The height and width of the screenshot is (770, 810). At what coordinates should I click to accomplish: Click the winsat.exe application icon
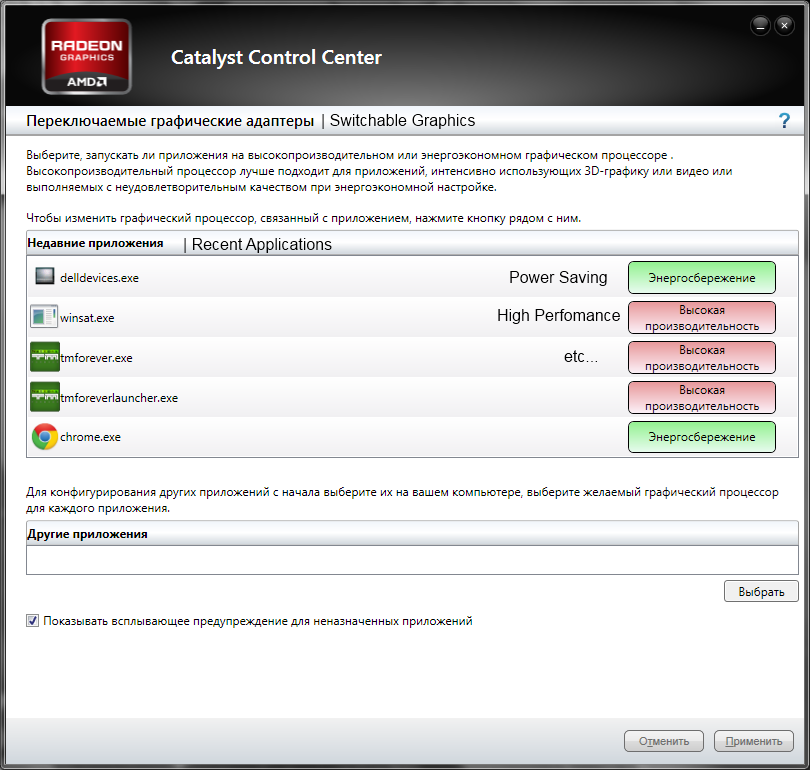tap(44, 316)
